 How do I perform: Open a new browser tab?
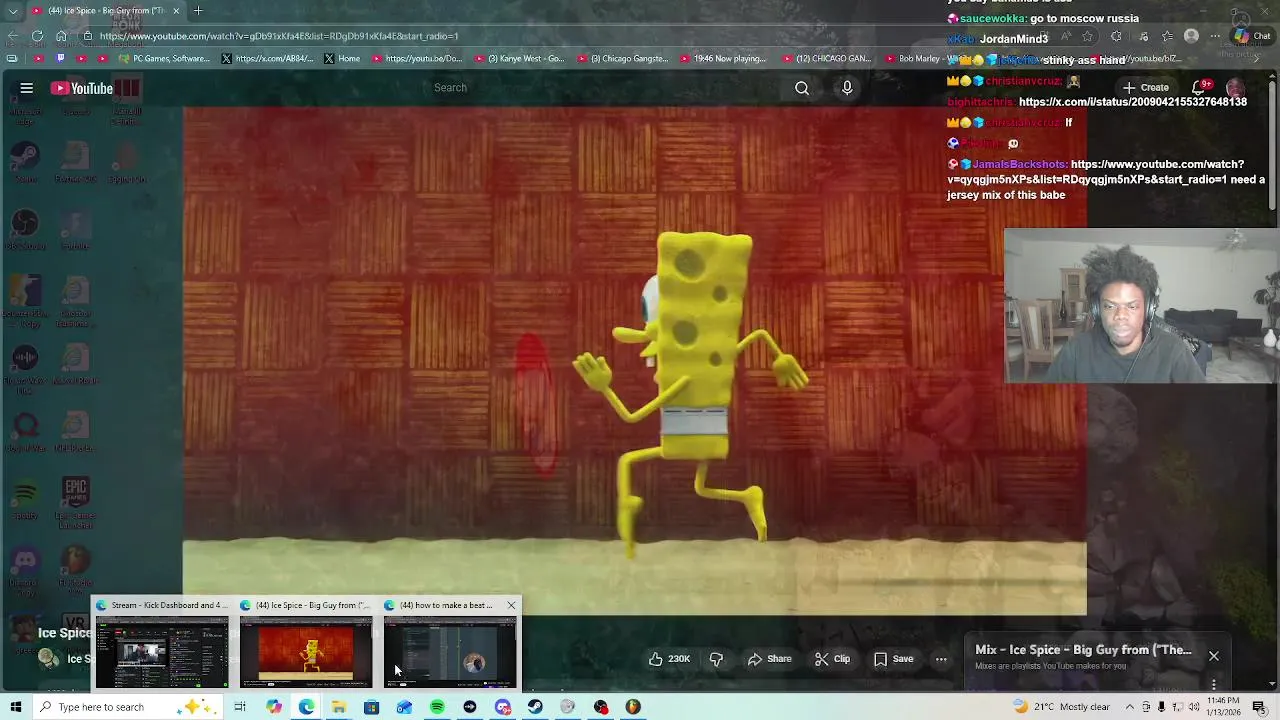198,11
